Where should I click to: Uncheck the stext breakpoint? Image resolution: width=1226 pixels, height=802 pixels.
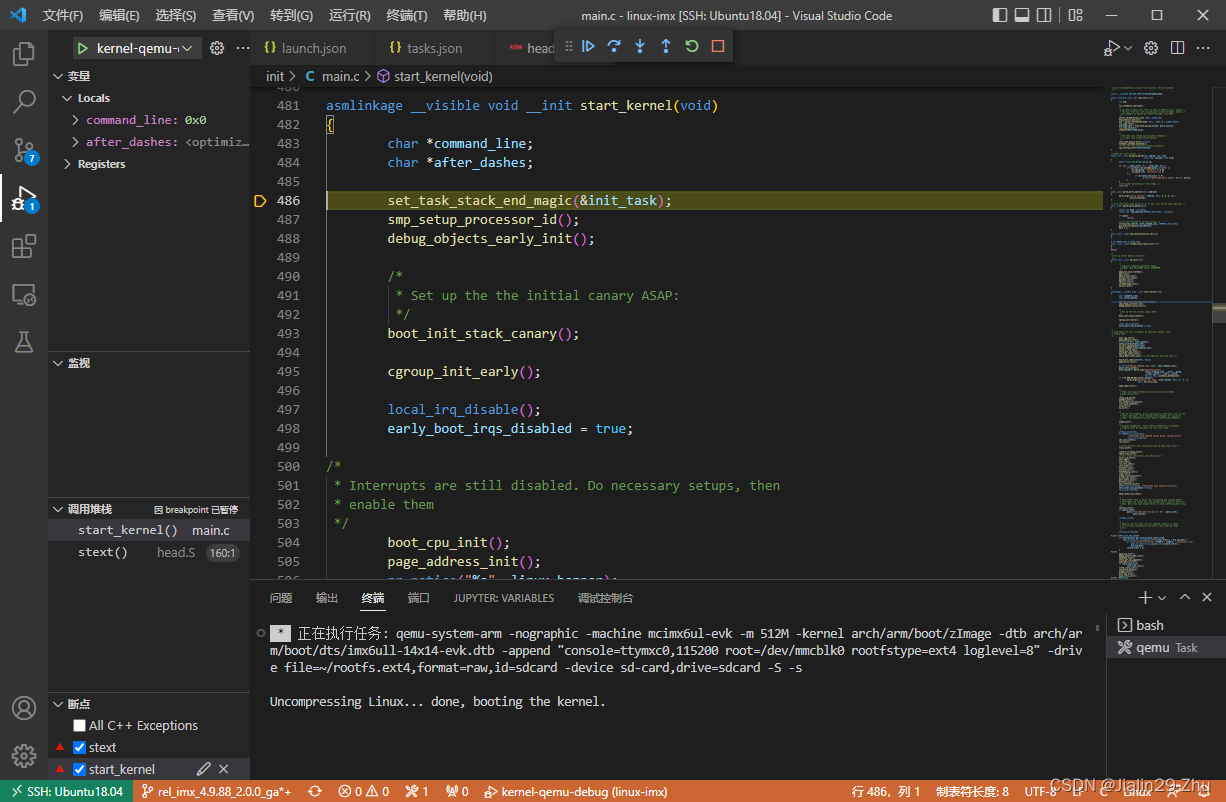click(x=80, y=747)
